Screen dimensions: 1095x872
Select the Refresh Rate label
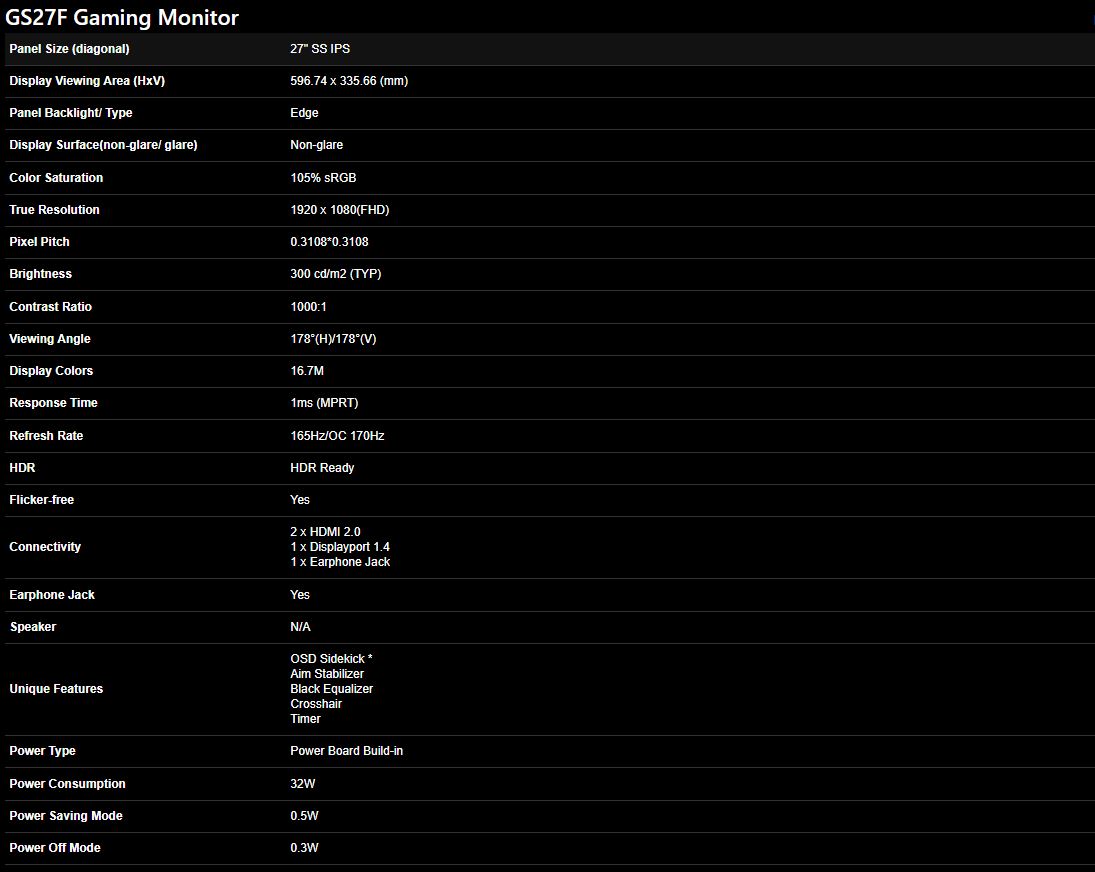coord(46,436)
